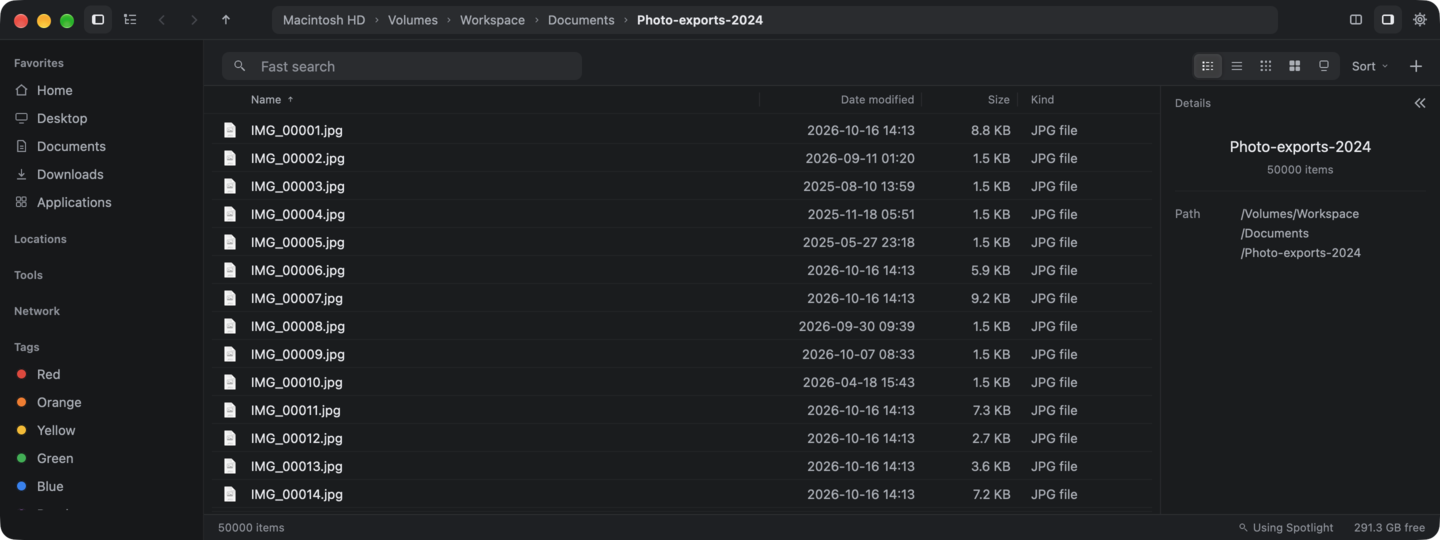The image size is (1440, 540).
Task: Jump to Volumes in the path bar
Action: tap(413, 20)
